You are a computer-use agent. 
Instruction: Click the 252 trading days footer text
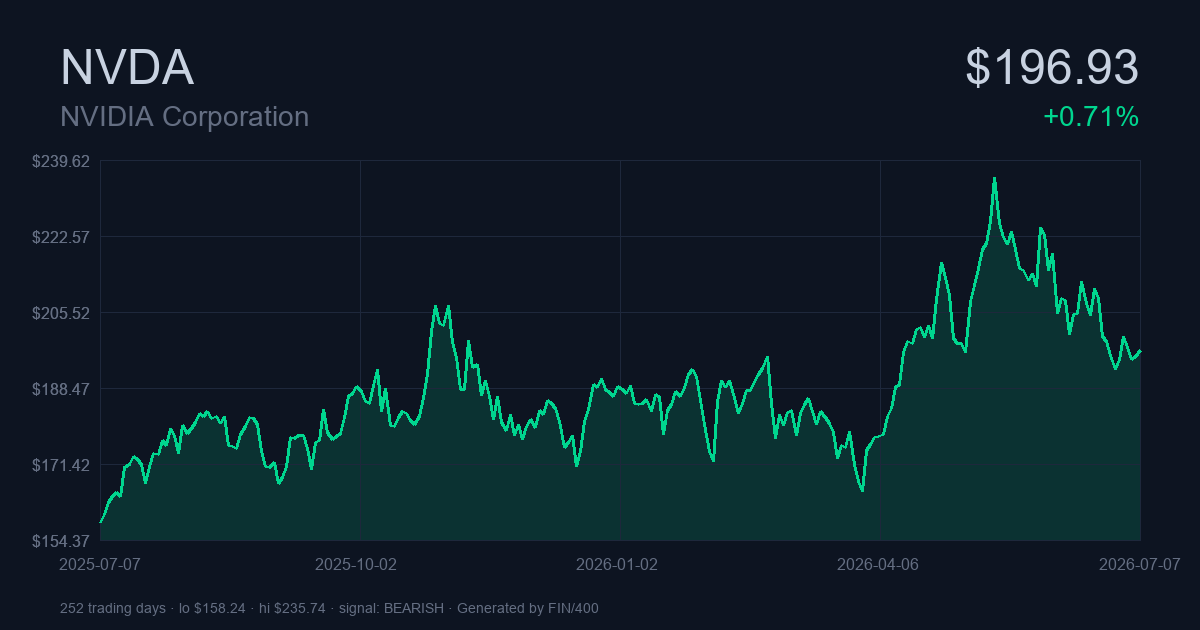point(113,608)
